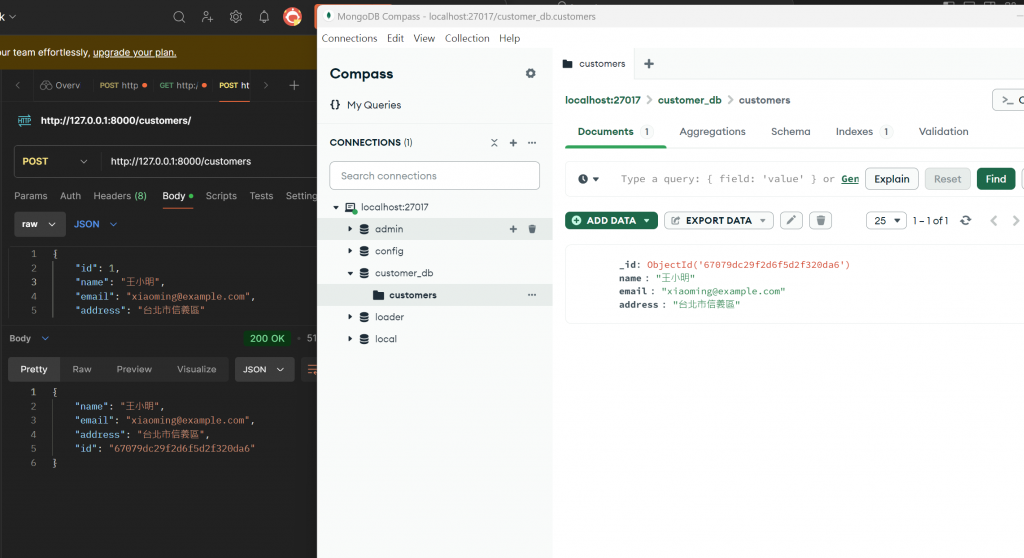Open Collection menu in Compass
1024x558 pixels.
click(x=467, y=38)
